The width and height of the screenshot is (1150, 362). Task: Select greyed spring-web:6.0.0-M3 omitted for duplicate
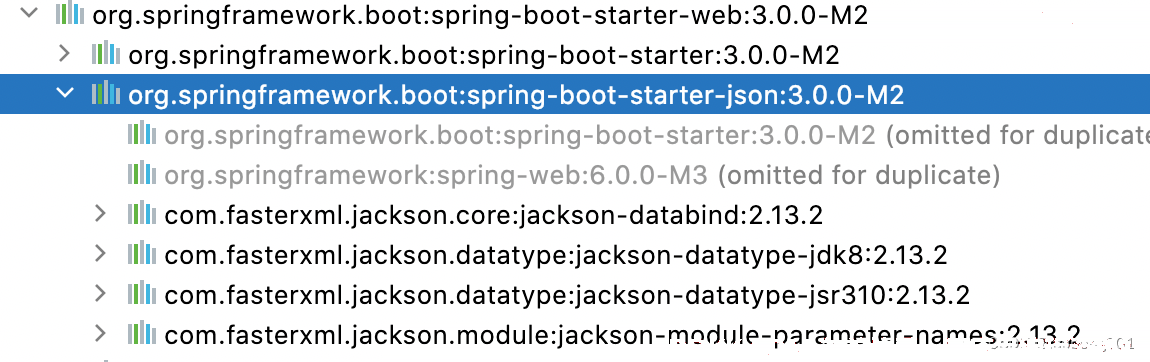coord(575,174)
